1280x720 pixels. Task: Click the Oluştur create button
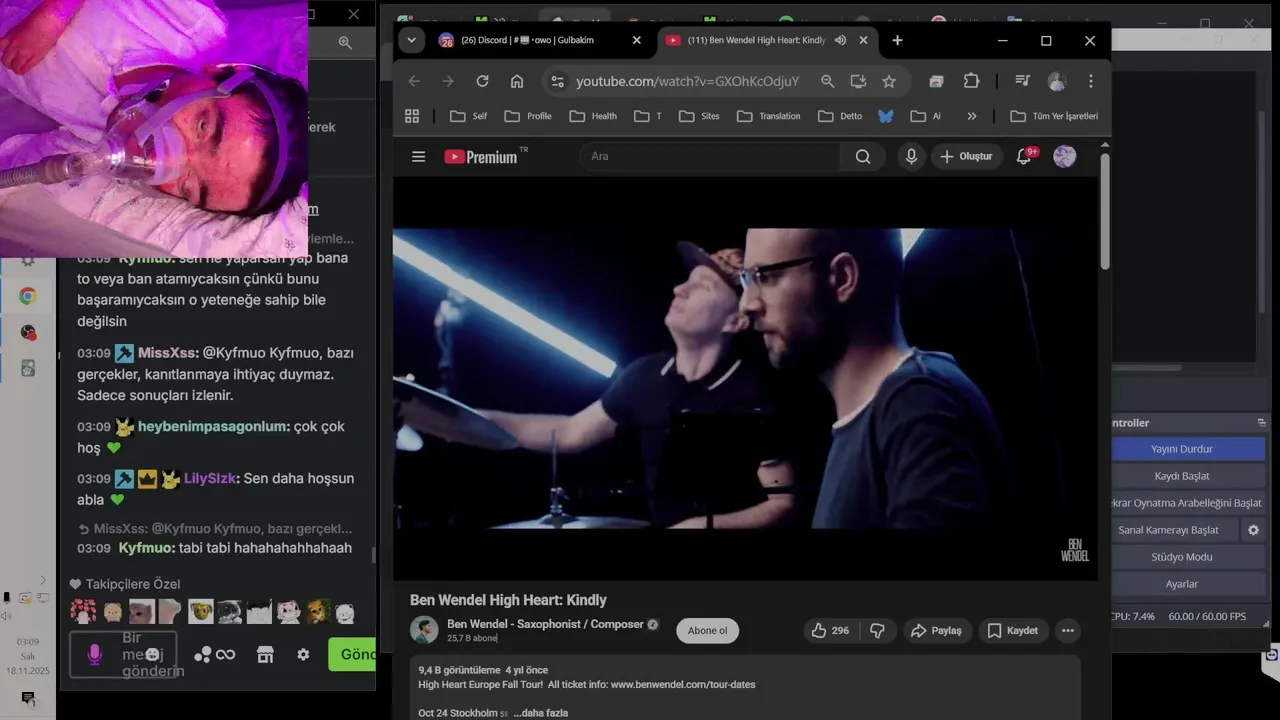966,156
